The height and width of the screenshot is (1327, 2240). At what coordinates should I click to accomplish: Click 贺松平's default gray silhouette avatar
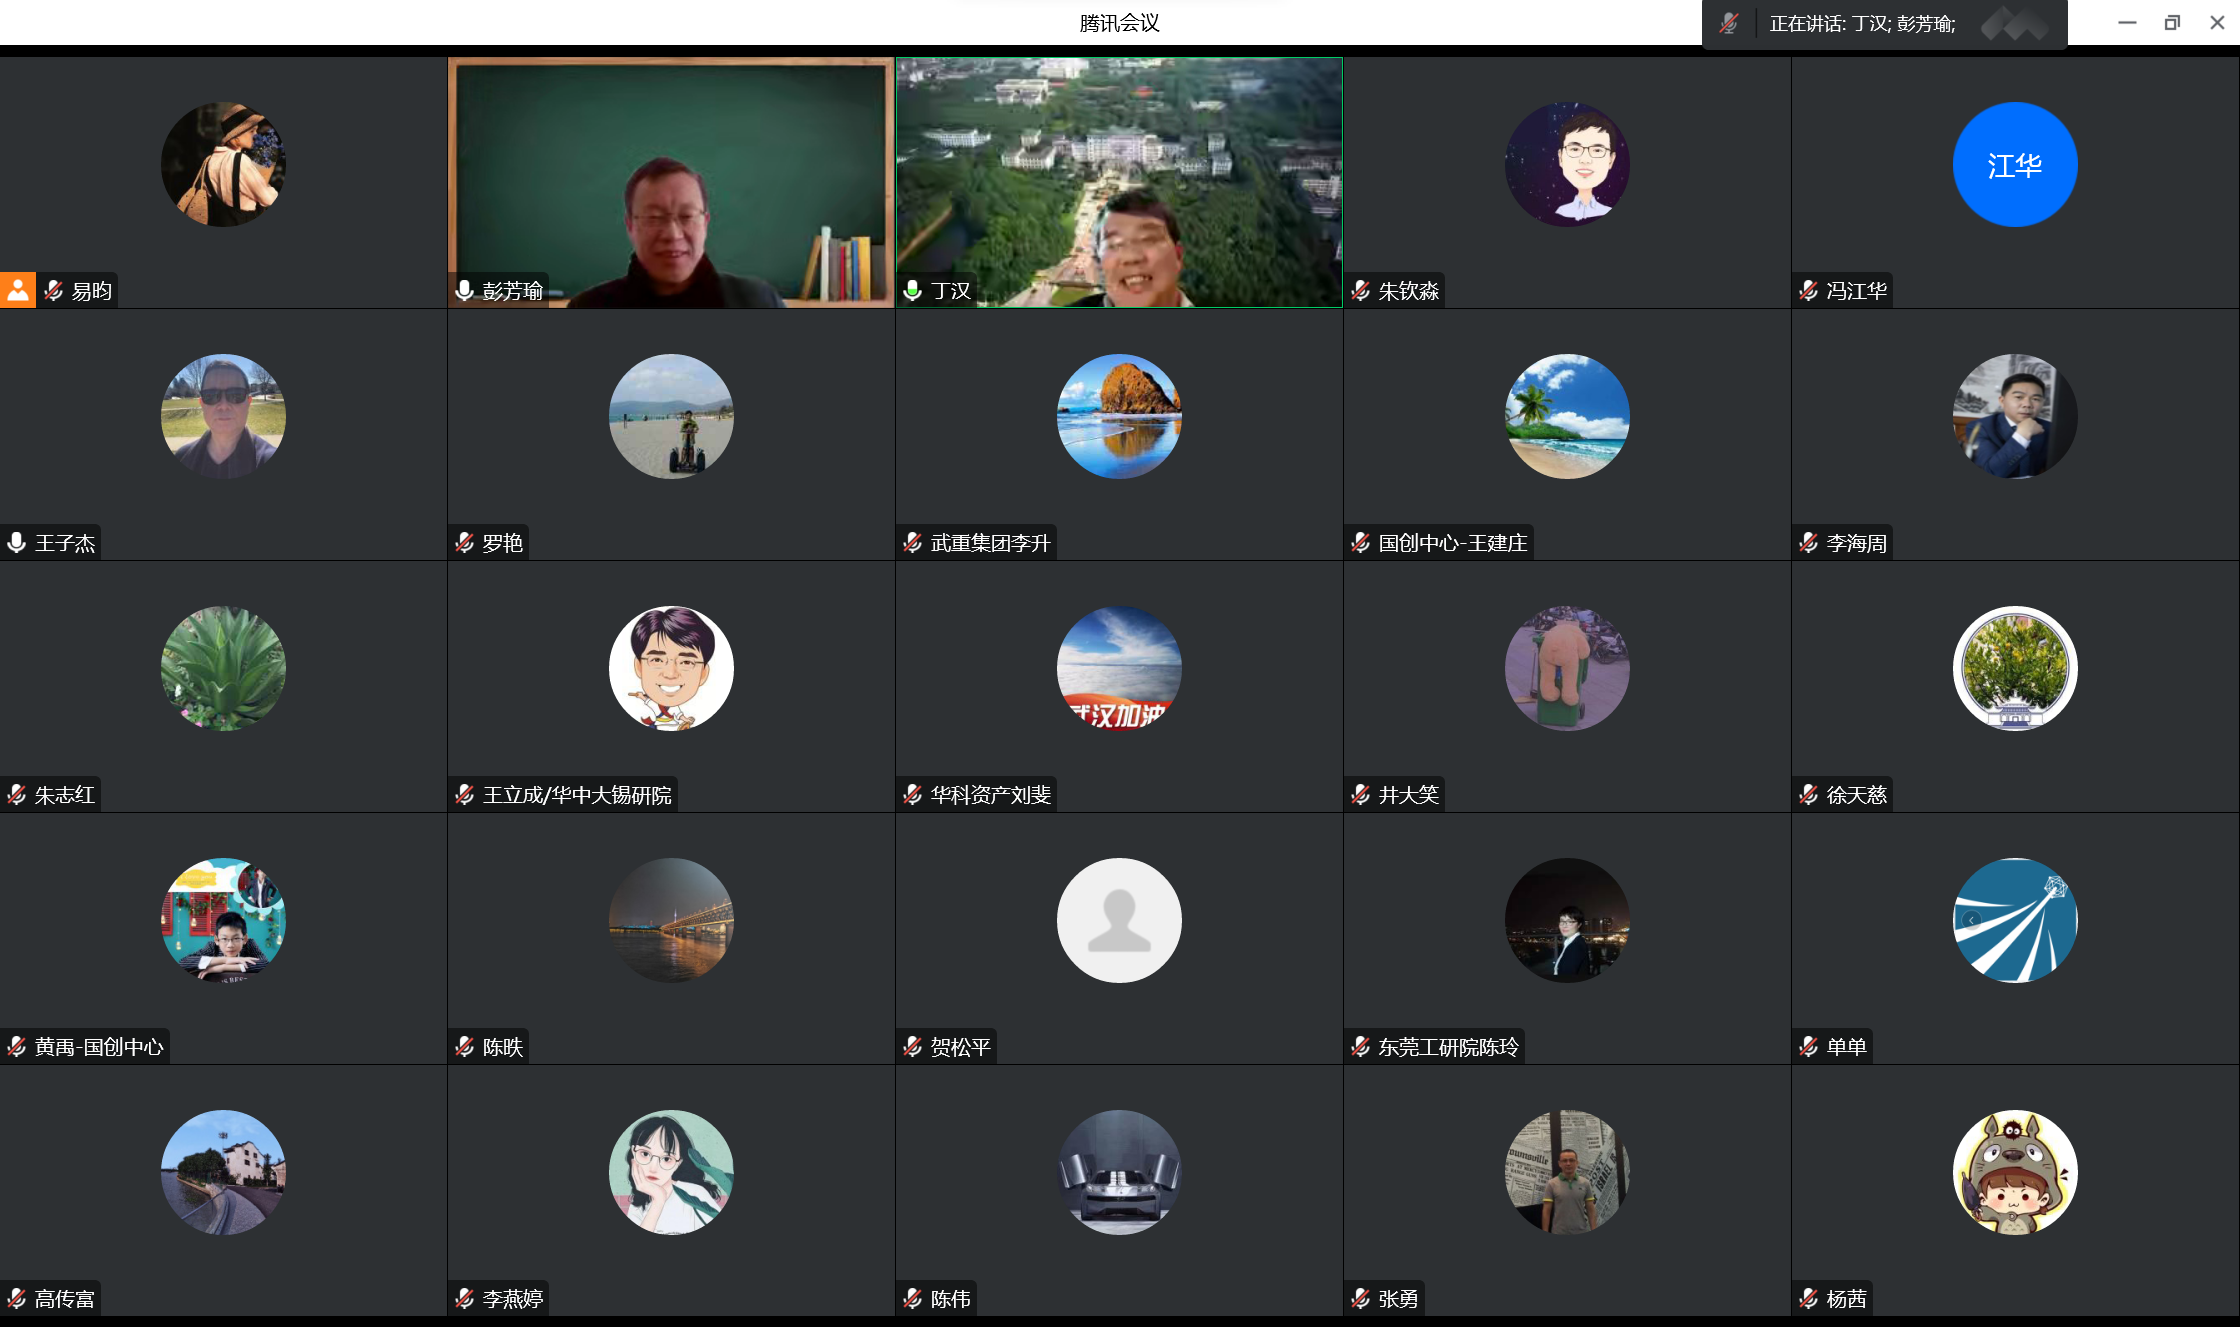[1119, 920]
